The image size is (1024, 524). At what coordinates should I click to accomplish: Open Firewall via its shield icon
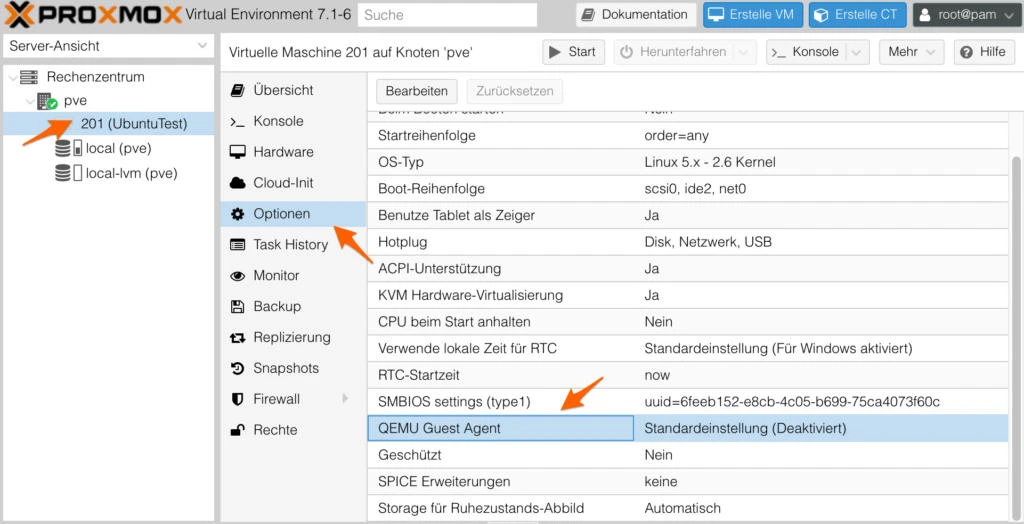[237, 399]
